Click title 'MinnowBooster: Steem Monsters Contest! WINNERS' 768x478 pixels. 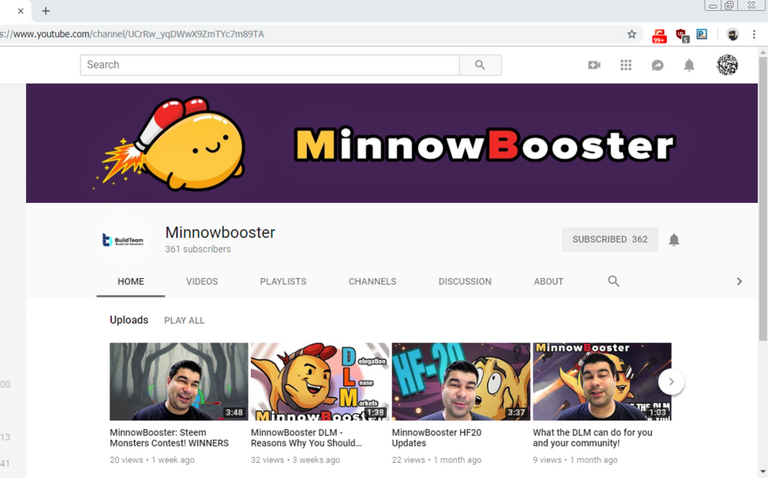click(169, 438)
